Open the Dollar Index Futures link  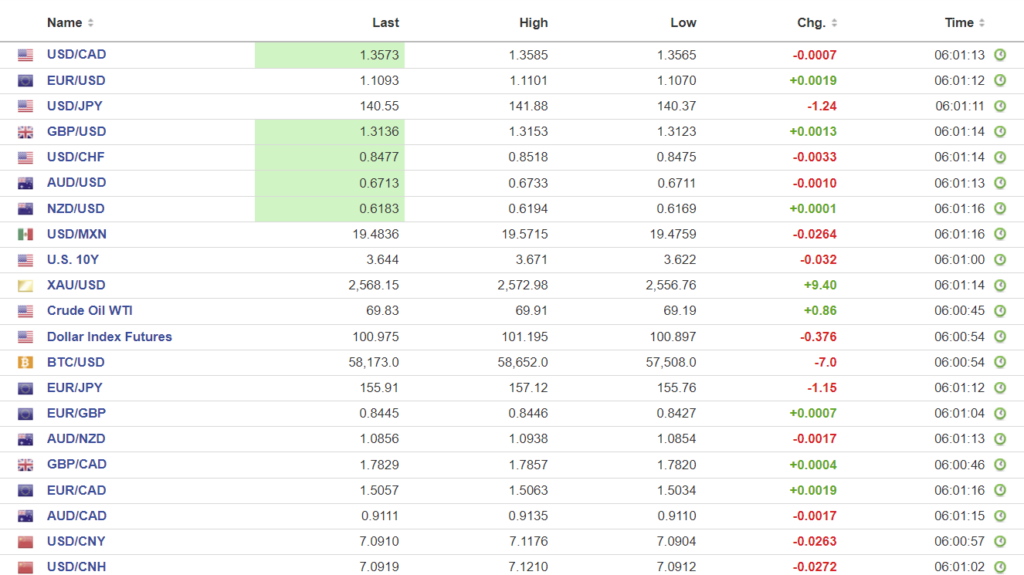coord(109,337)
